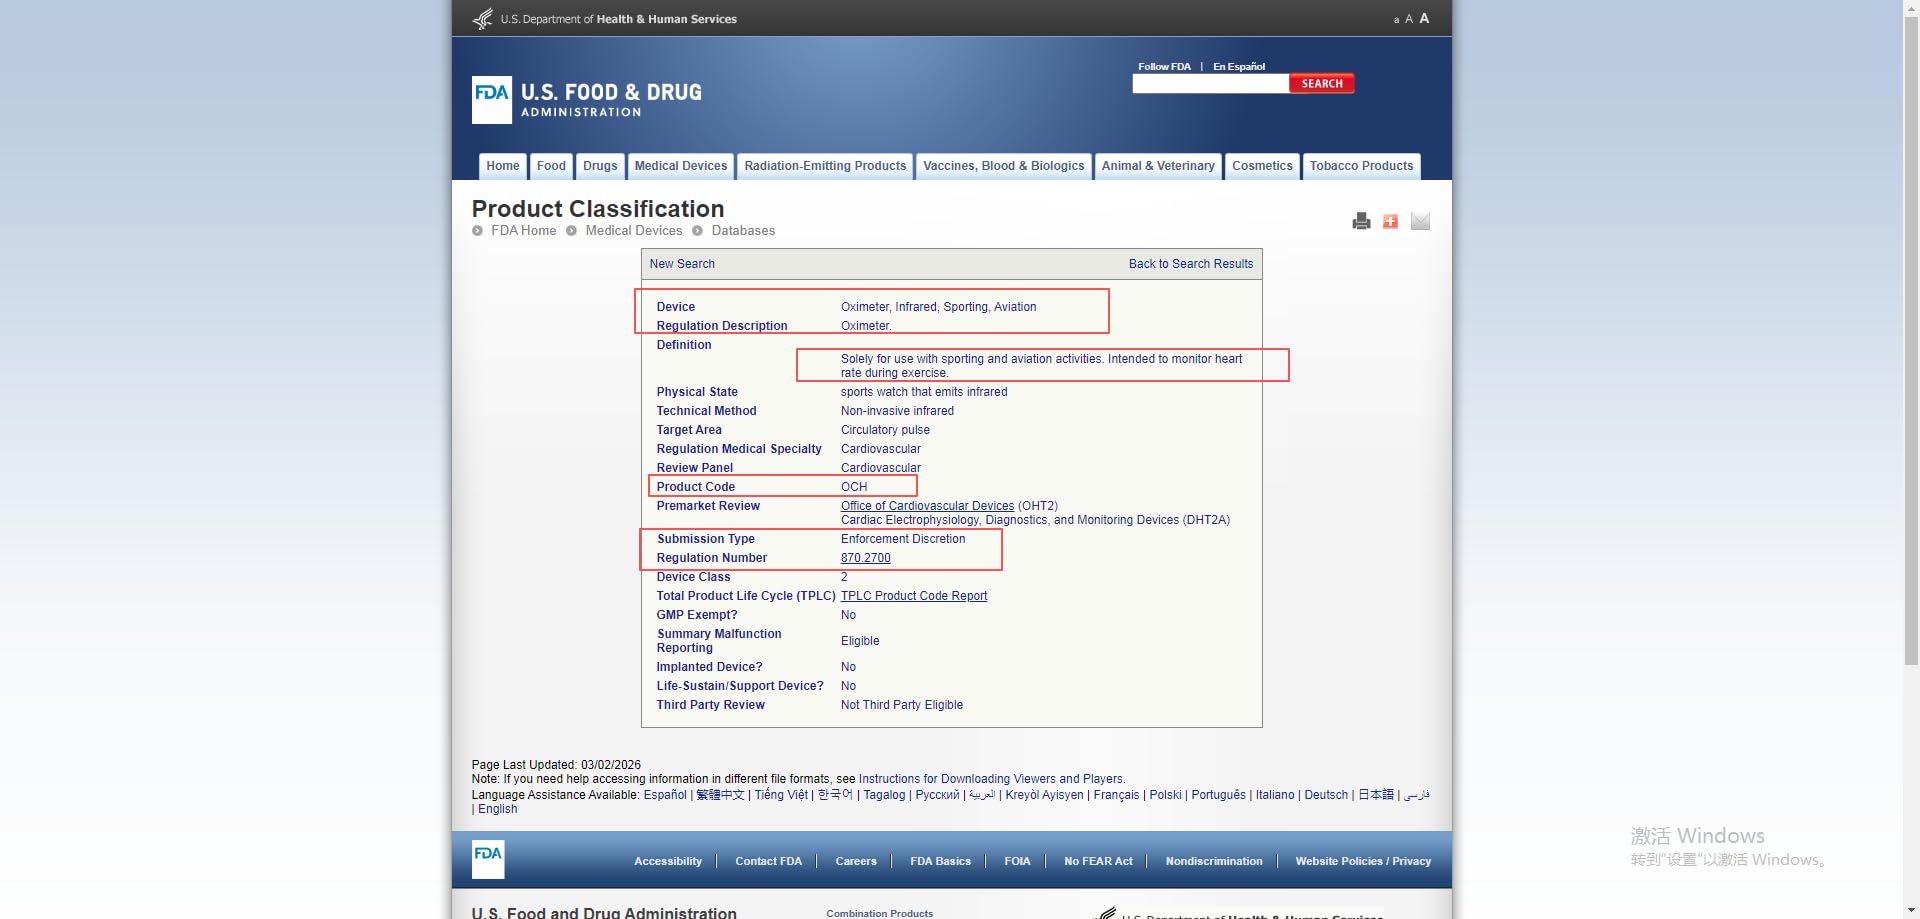The image size is (1920, 919).
Task: Click the red SEARCH button
Action: 1322,84
